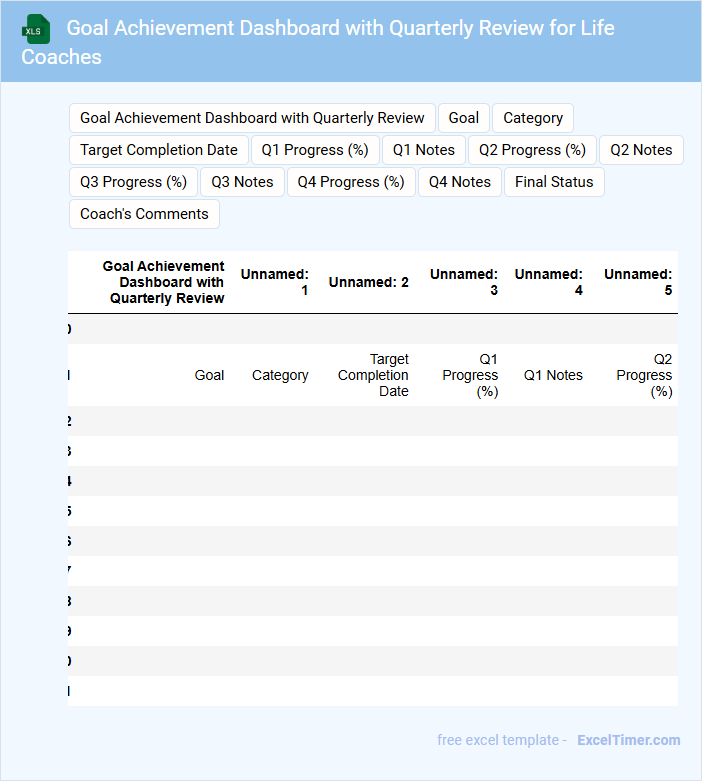Open the 'Q1 Notes' tag
Viewport: 702px width, 781px height.
[x=424, y=150]
